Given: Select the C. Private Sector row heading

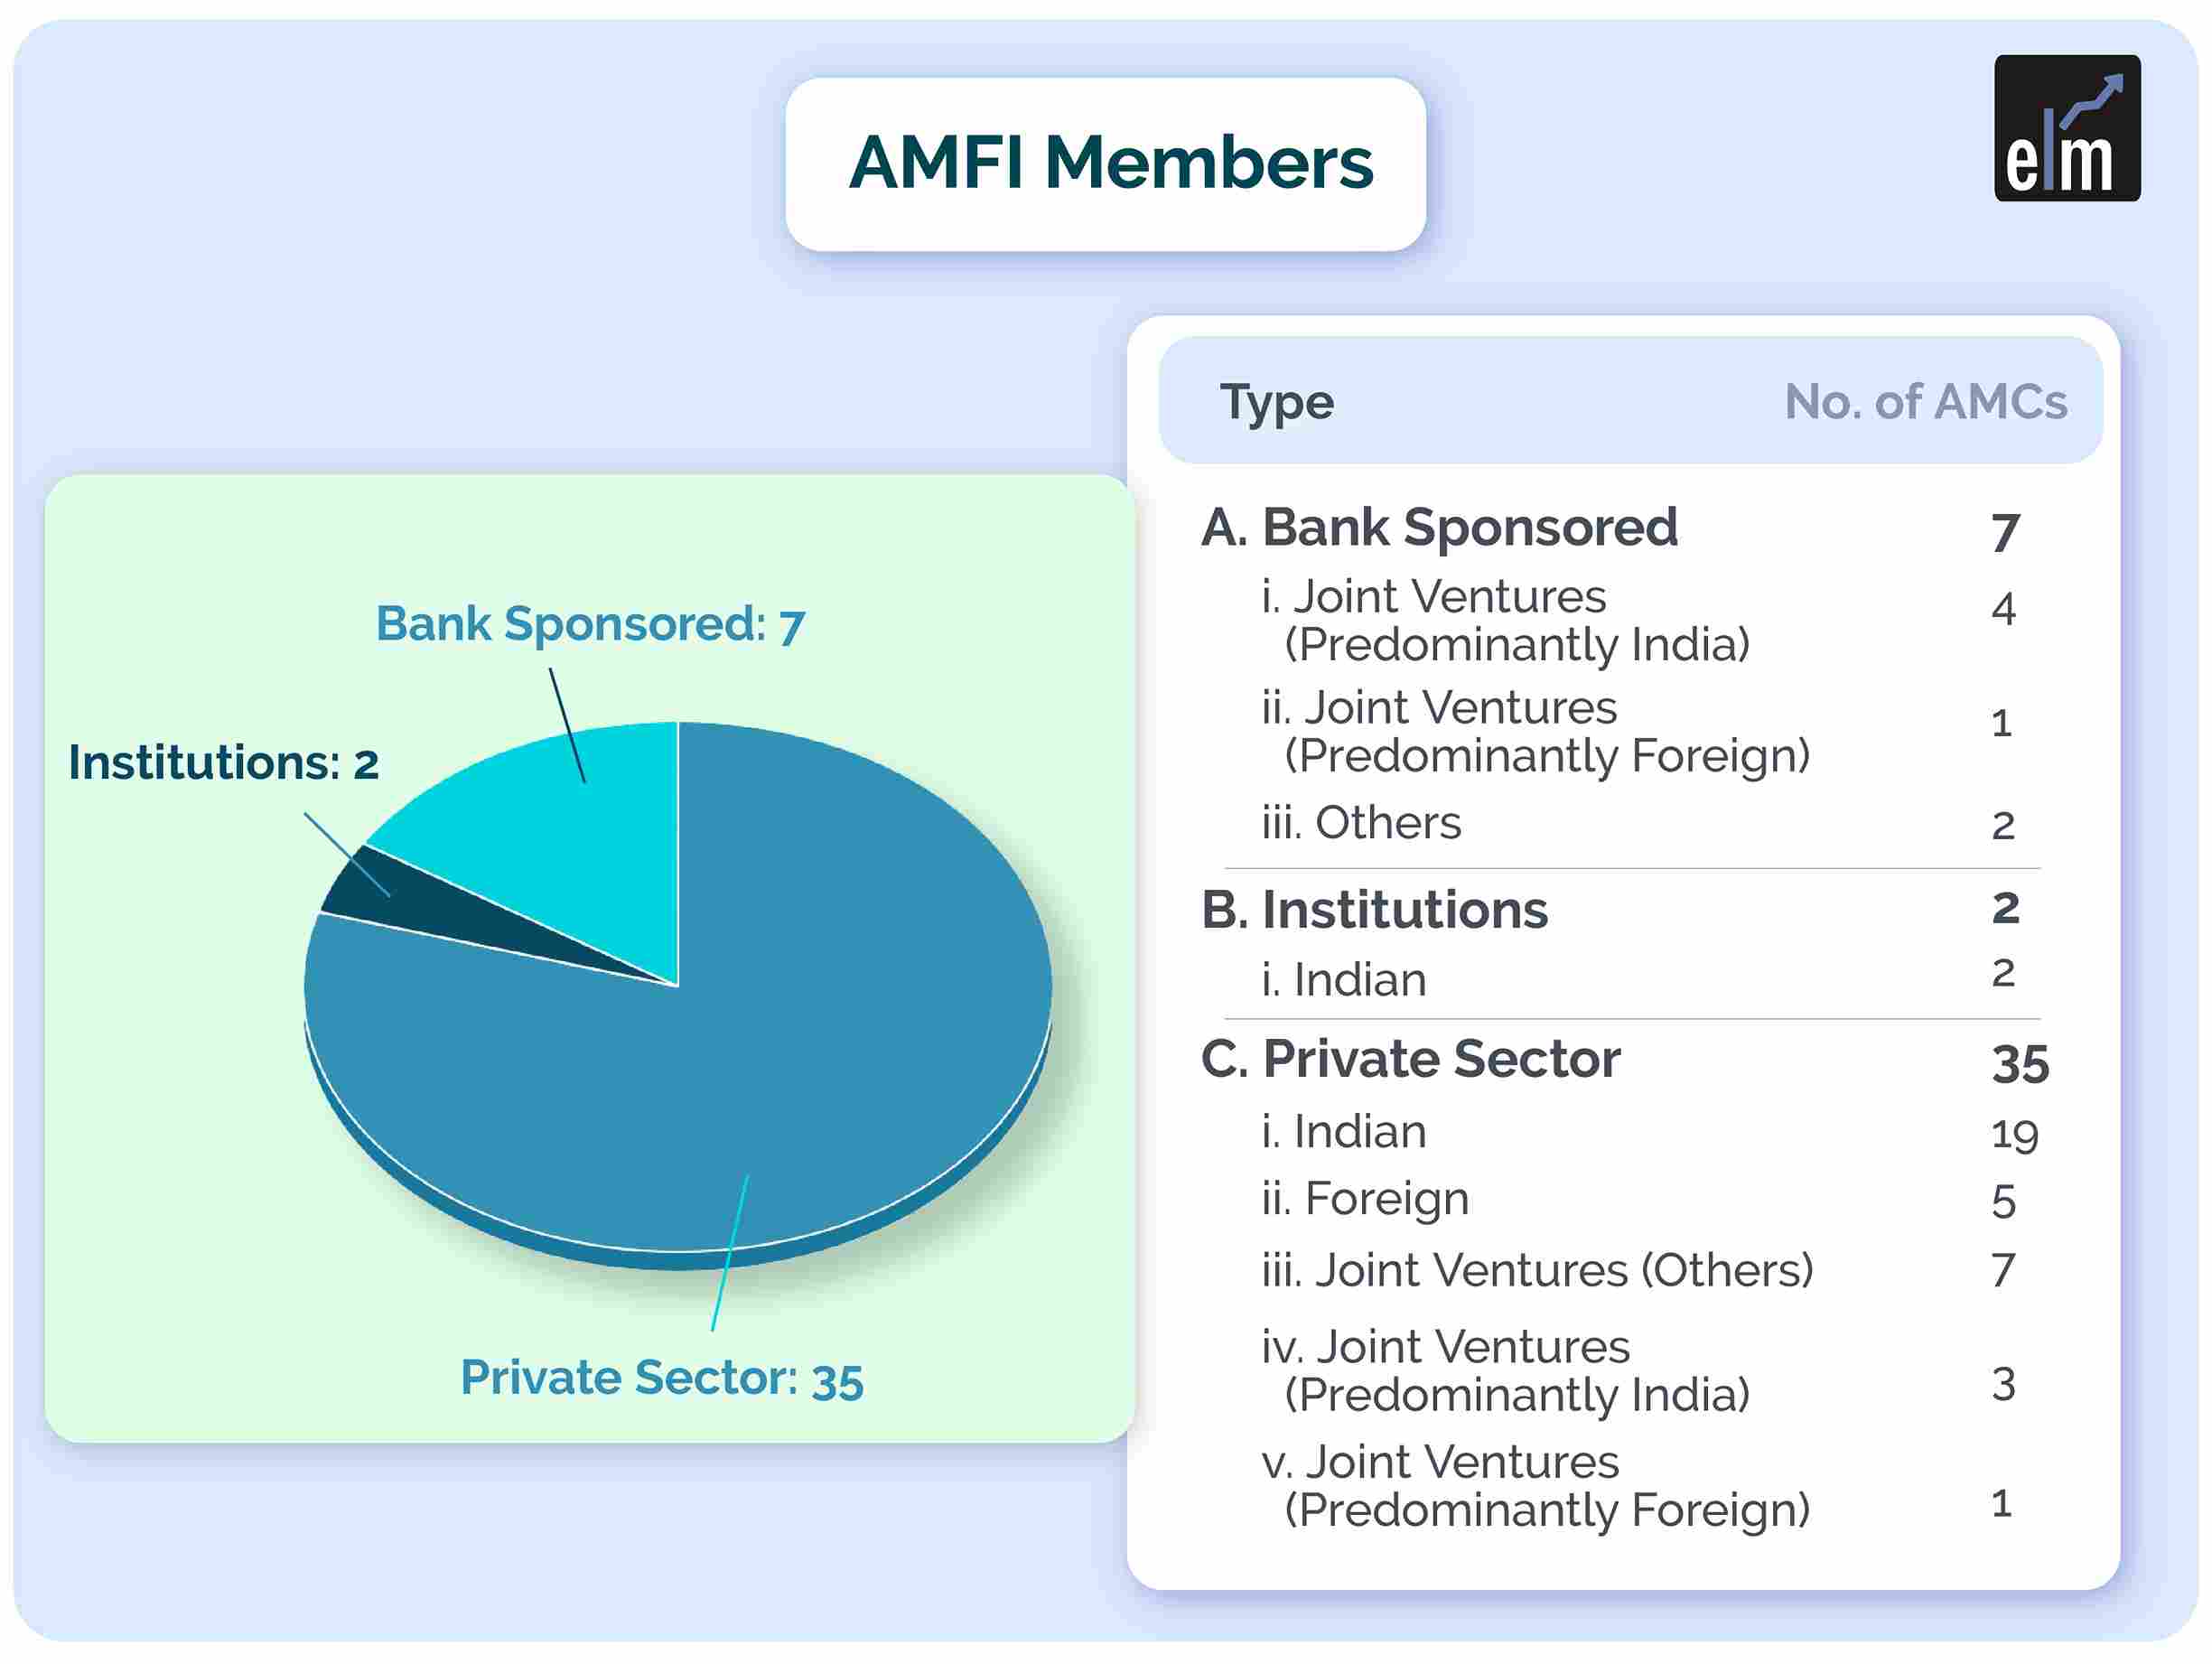Looking at the screenshot, I should pos(1410,1059).
